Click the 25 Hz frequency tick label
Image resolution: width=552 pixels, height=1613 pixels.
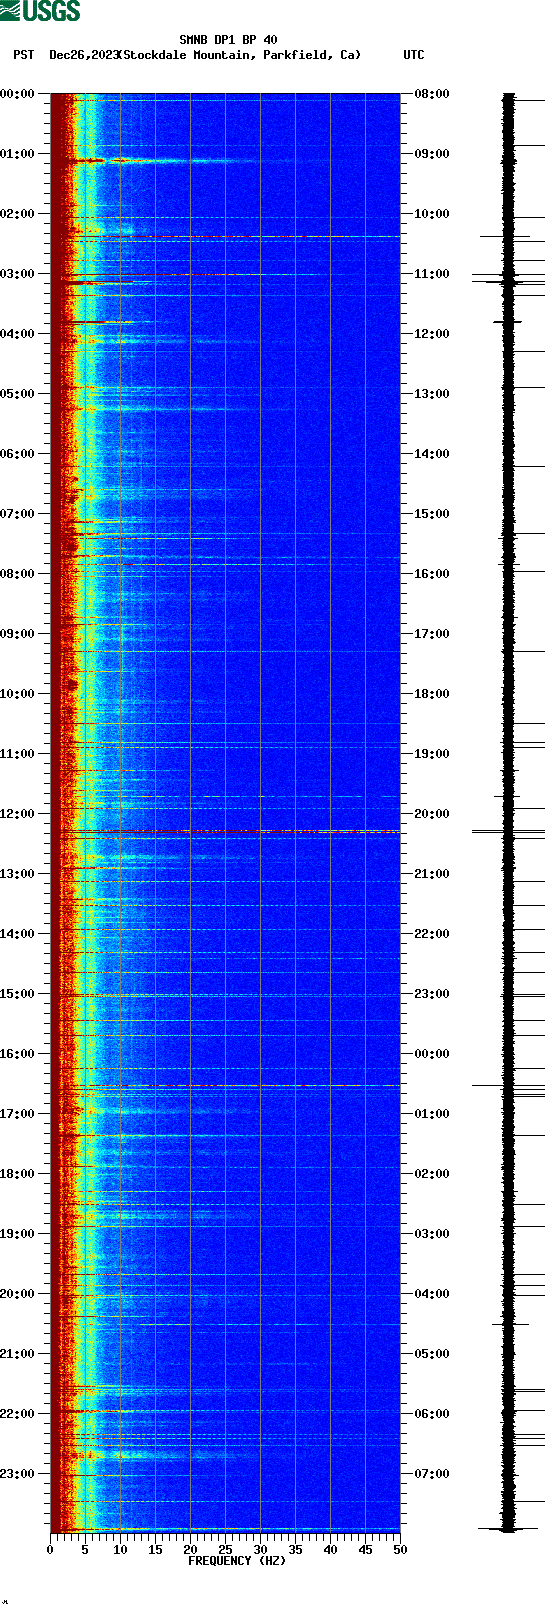pyautogui.click(x=225, y=1550)
